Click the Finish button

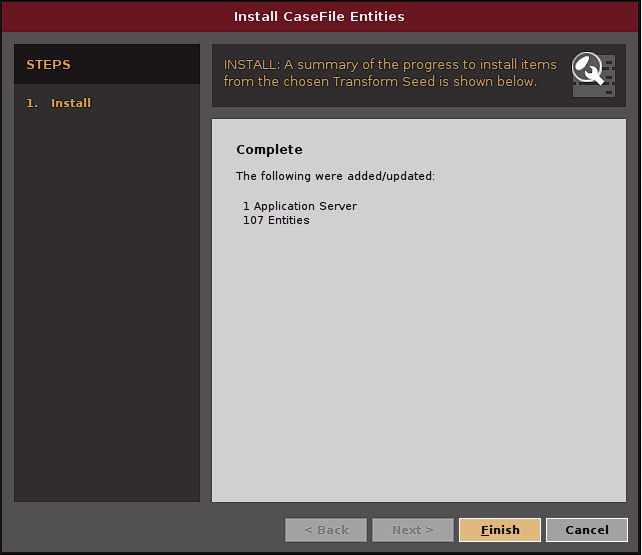click(x=499, y=530)
